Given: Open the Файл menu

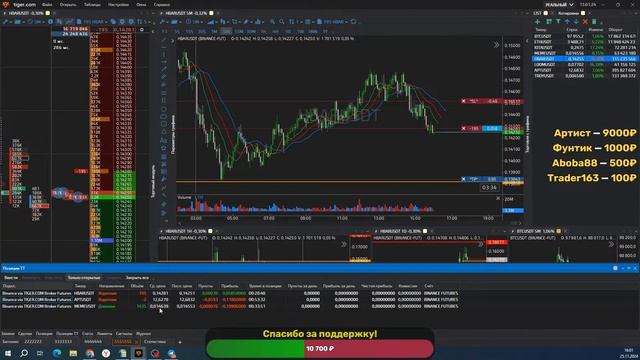Looking at the screenshot, I should (x=47, y=4).
